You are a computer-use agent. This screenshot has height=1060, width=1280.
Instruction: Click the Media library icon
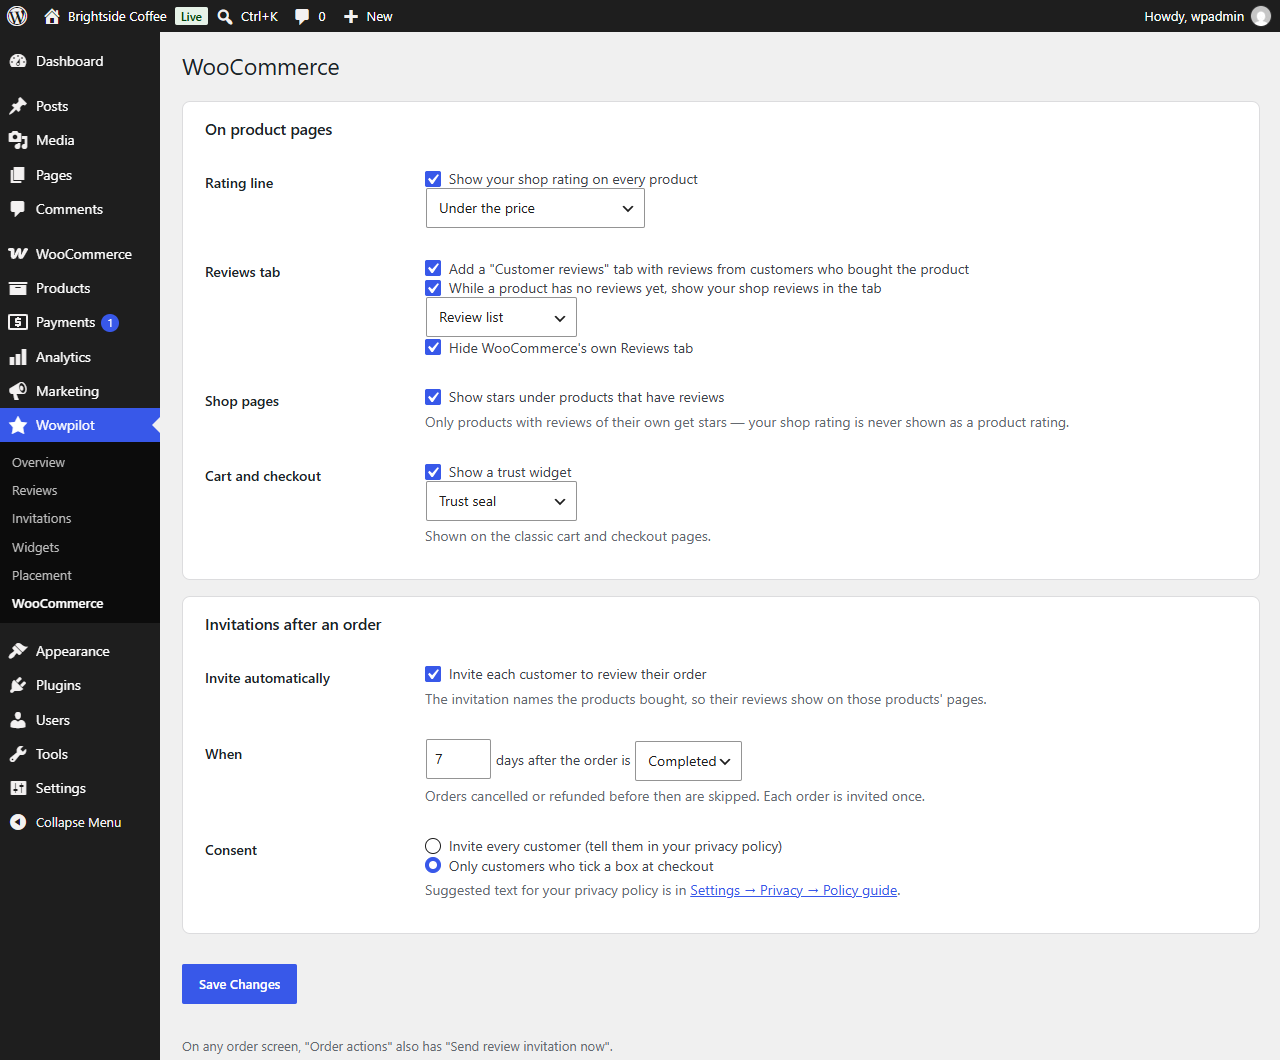pyautogui.click(x=18, y=140)
